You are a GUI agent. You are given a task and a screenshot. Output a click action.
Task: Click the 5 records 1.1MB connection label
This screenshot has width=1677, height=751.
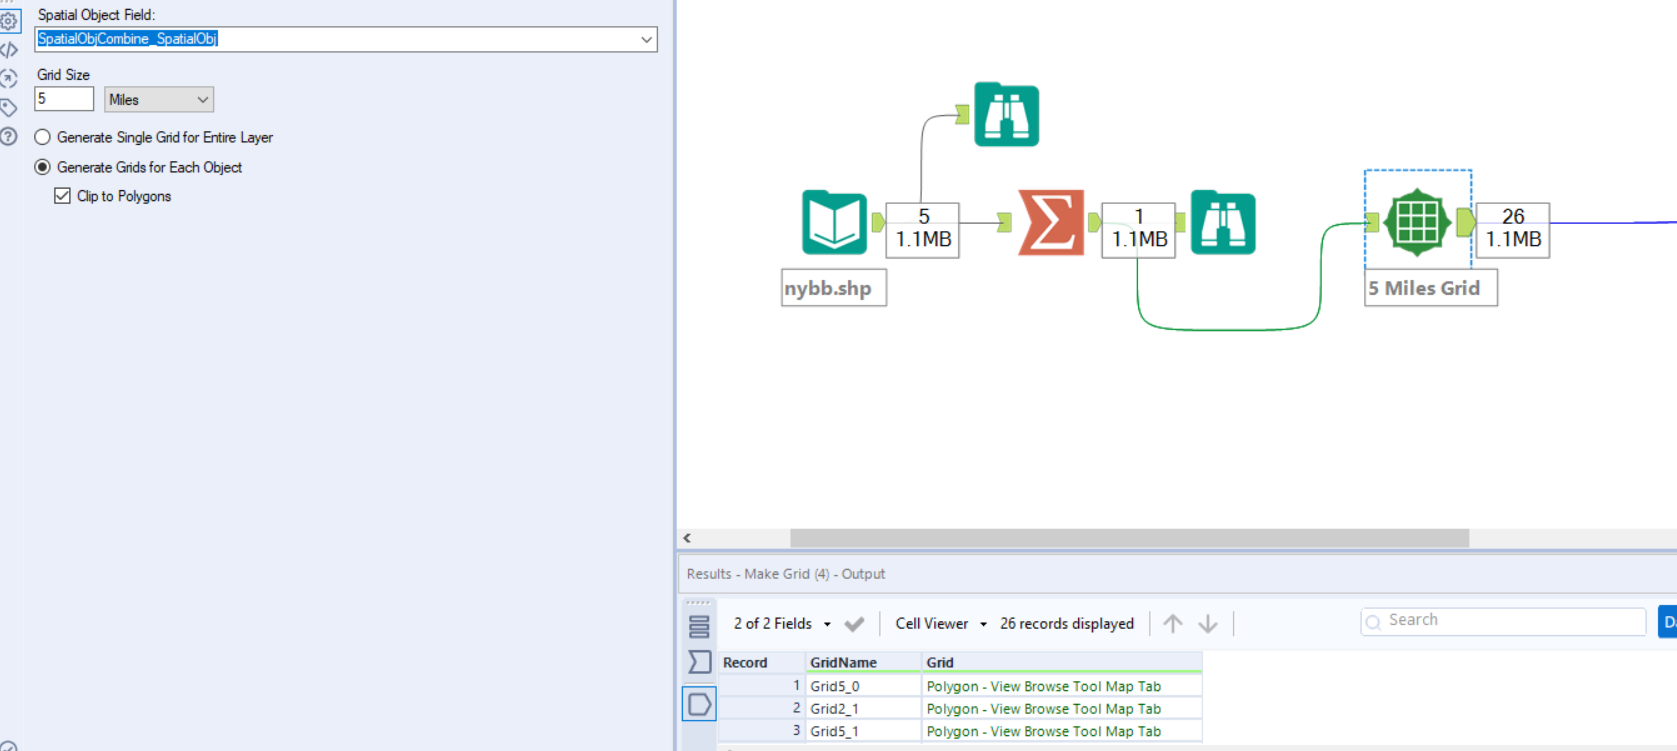923,230
